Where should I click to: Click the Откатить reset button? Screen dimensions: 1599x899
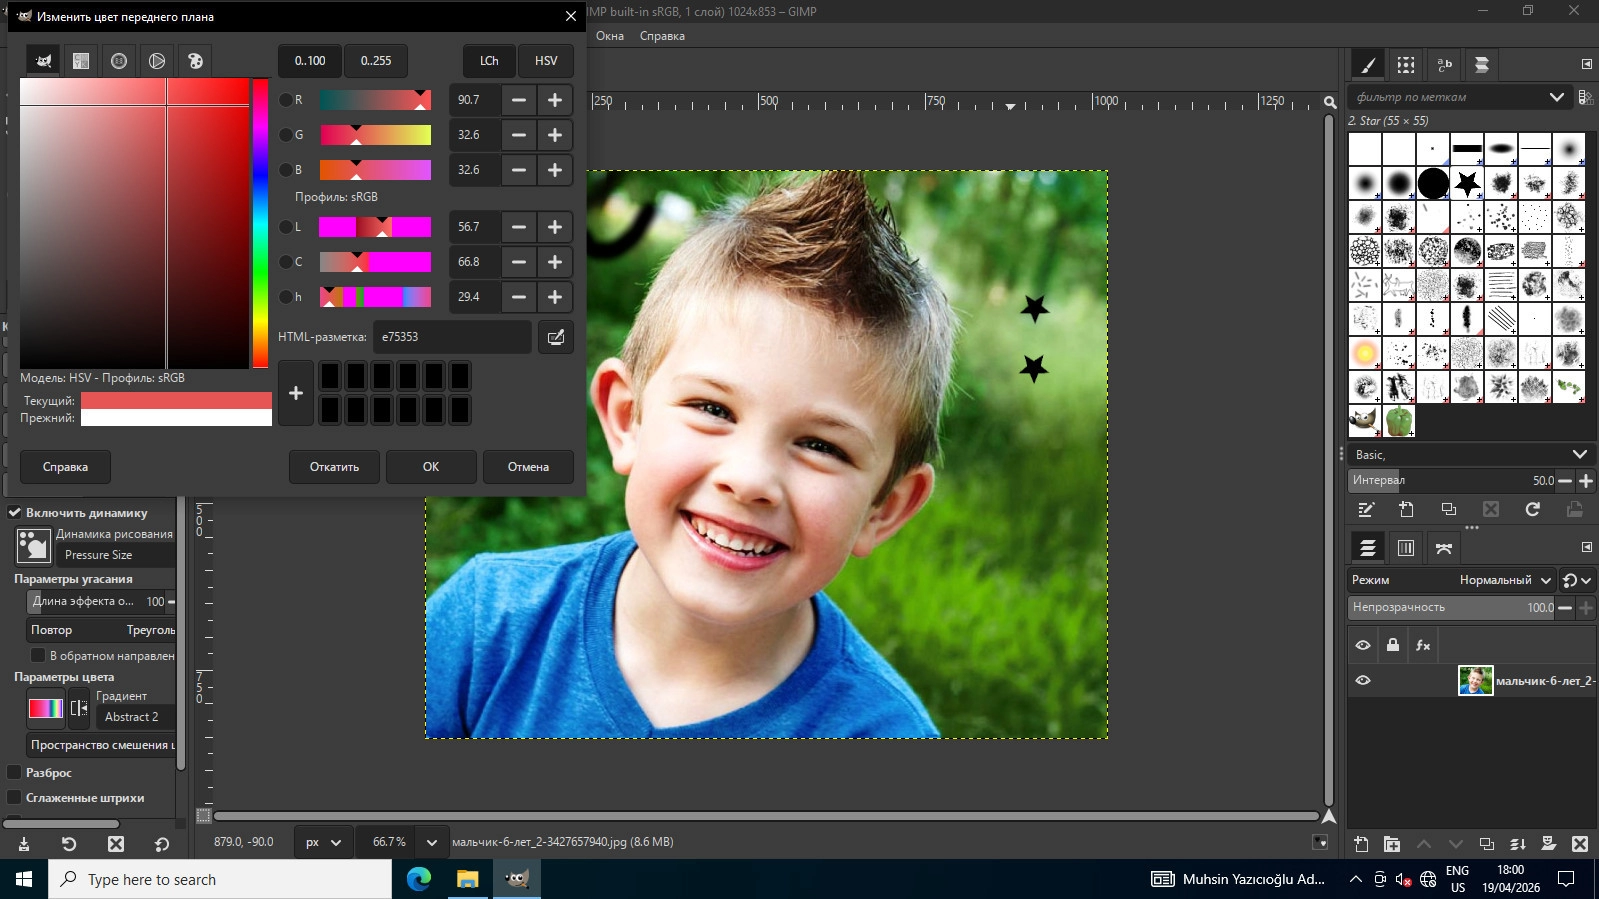pyautogui.click(x=334, y=467)
